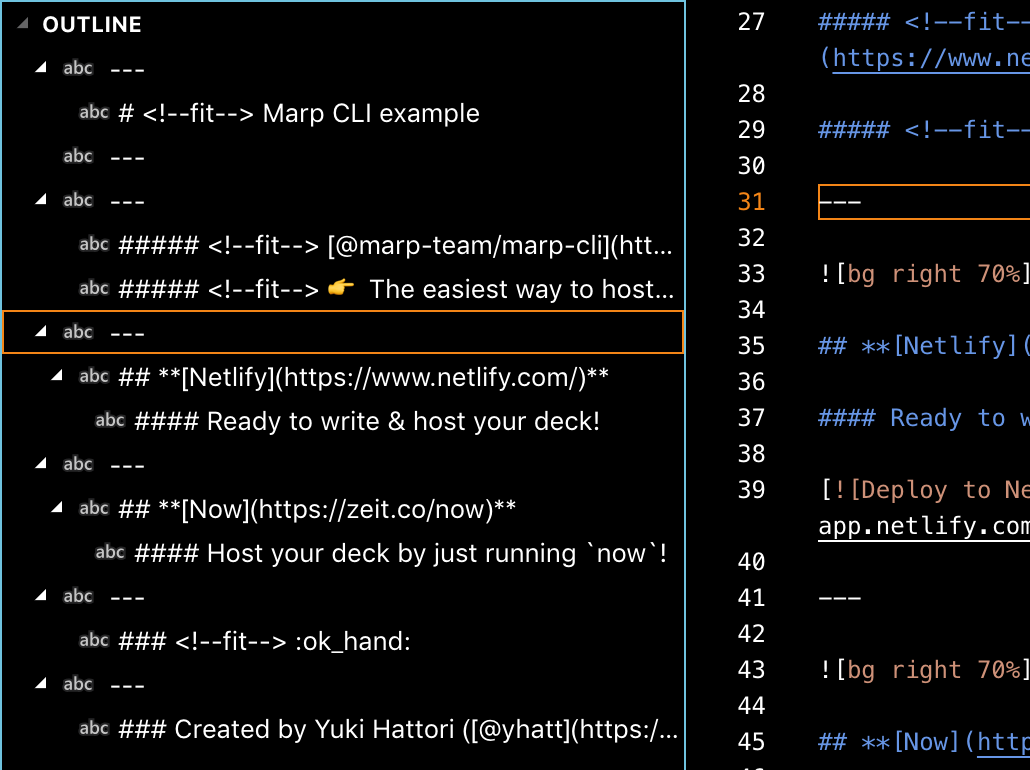This screenshot has width=1030, height=770.
Task: Click line number 41 in the editor gutter
Action: (x=751, y=597)
